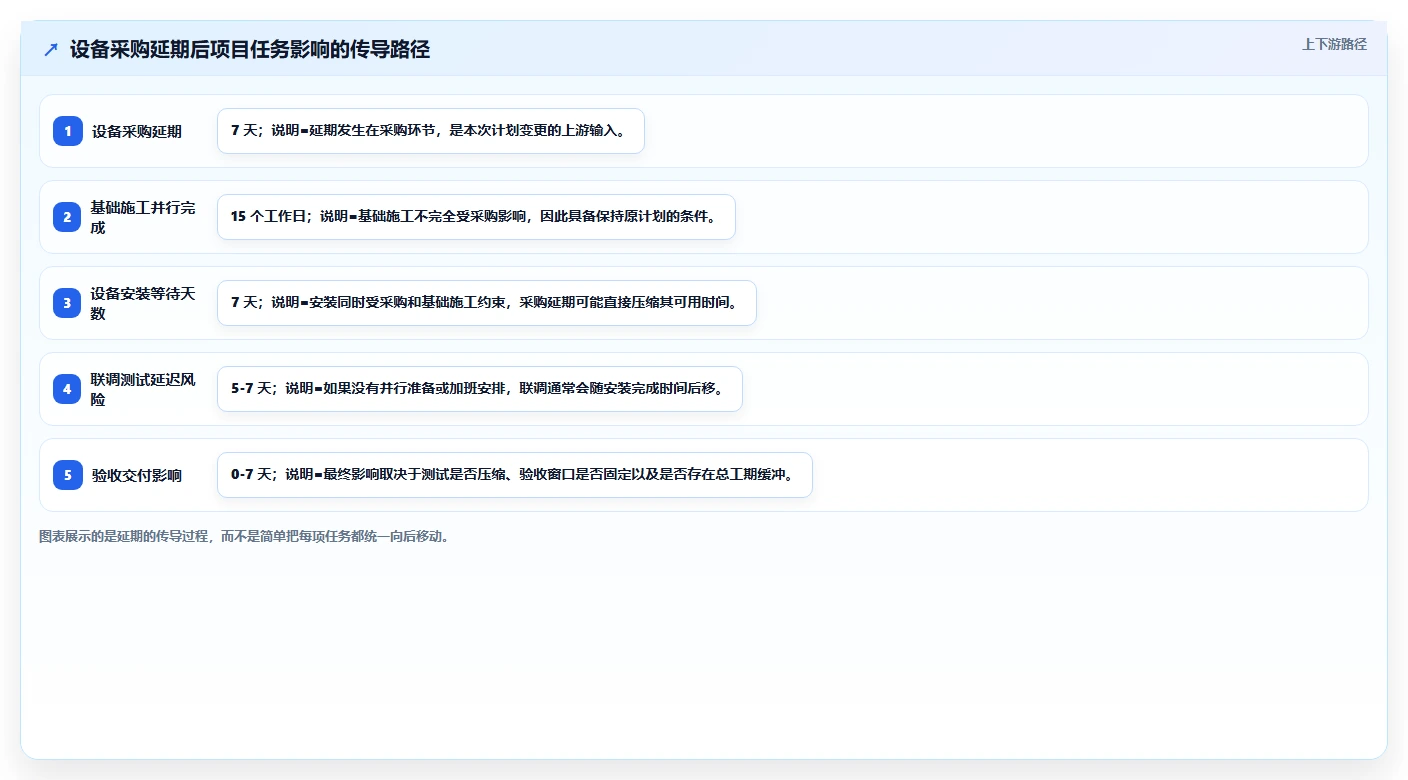Click the footnote 图表展示的是延期的传导过程
Image resolution: width=1408 pixels, height=780 pixels.
(x=245, y=536)
